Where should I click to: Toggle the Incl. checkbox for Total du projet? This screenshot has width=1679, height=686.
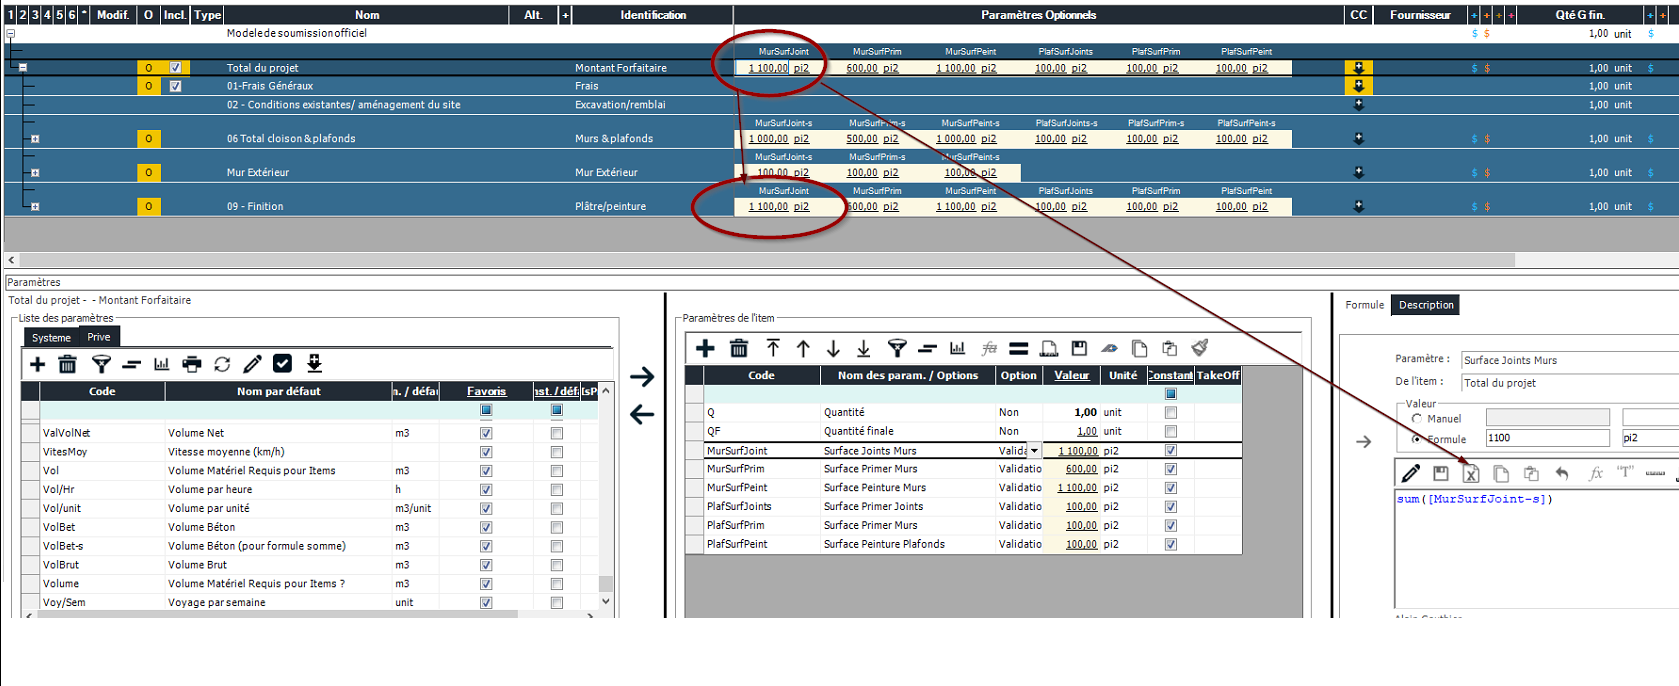coord(176,68)
